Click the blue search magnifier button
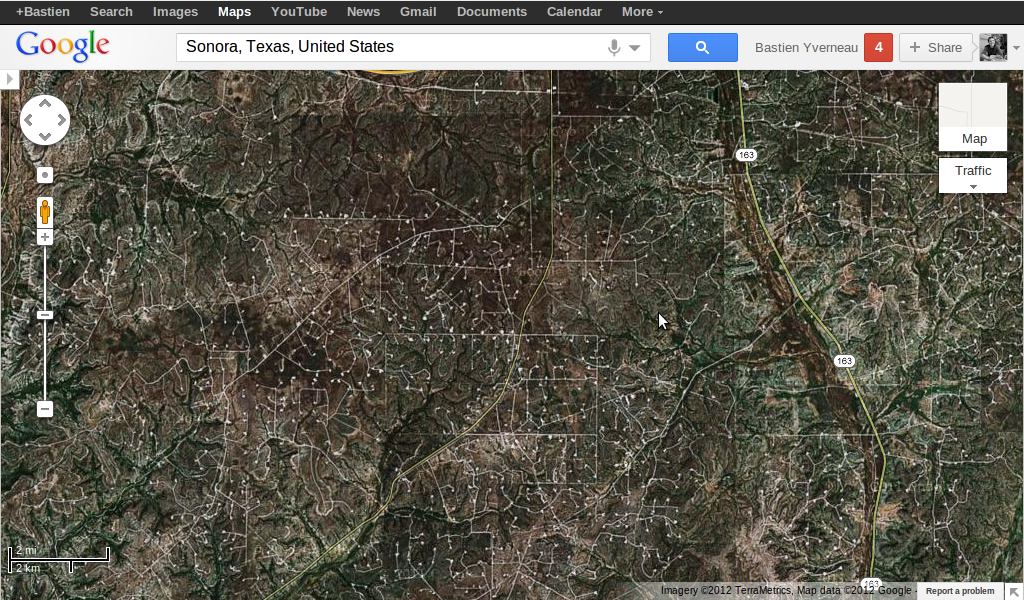Screen dimensions: 1024x600 click(x=702, y=47)
